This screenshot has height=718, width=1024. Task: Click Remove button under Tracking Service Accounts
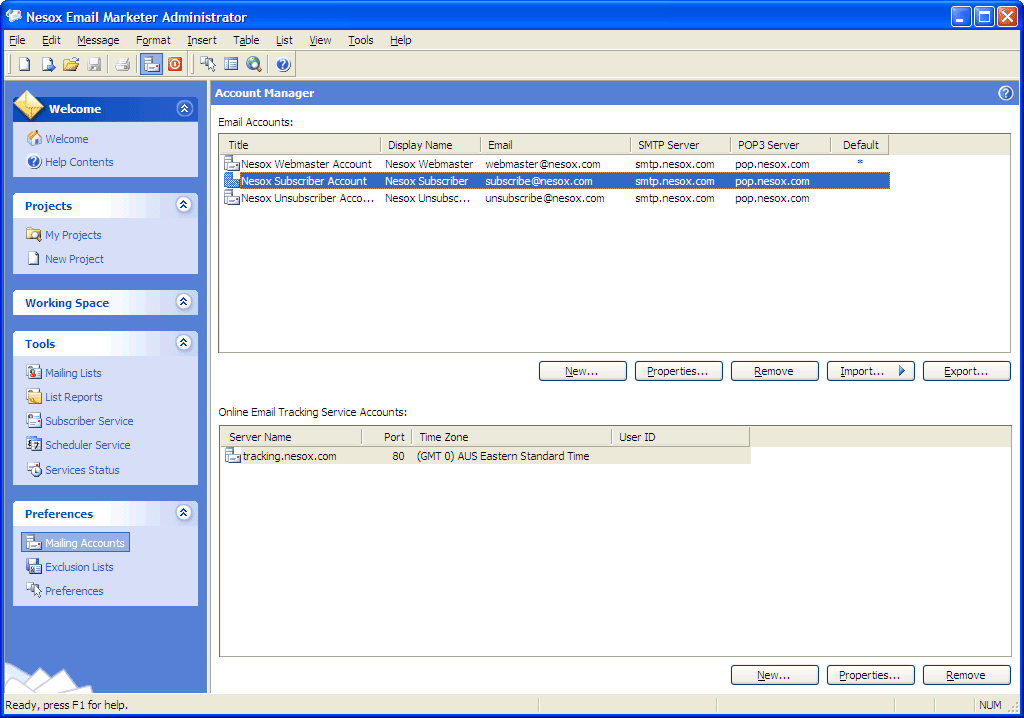(967, 675)
